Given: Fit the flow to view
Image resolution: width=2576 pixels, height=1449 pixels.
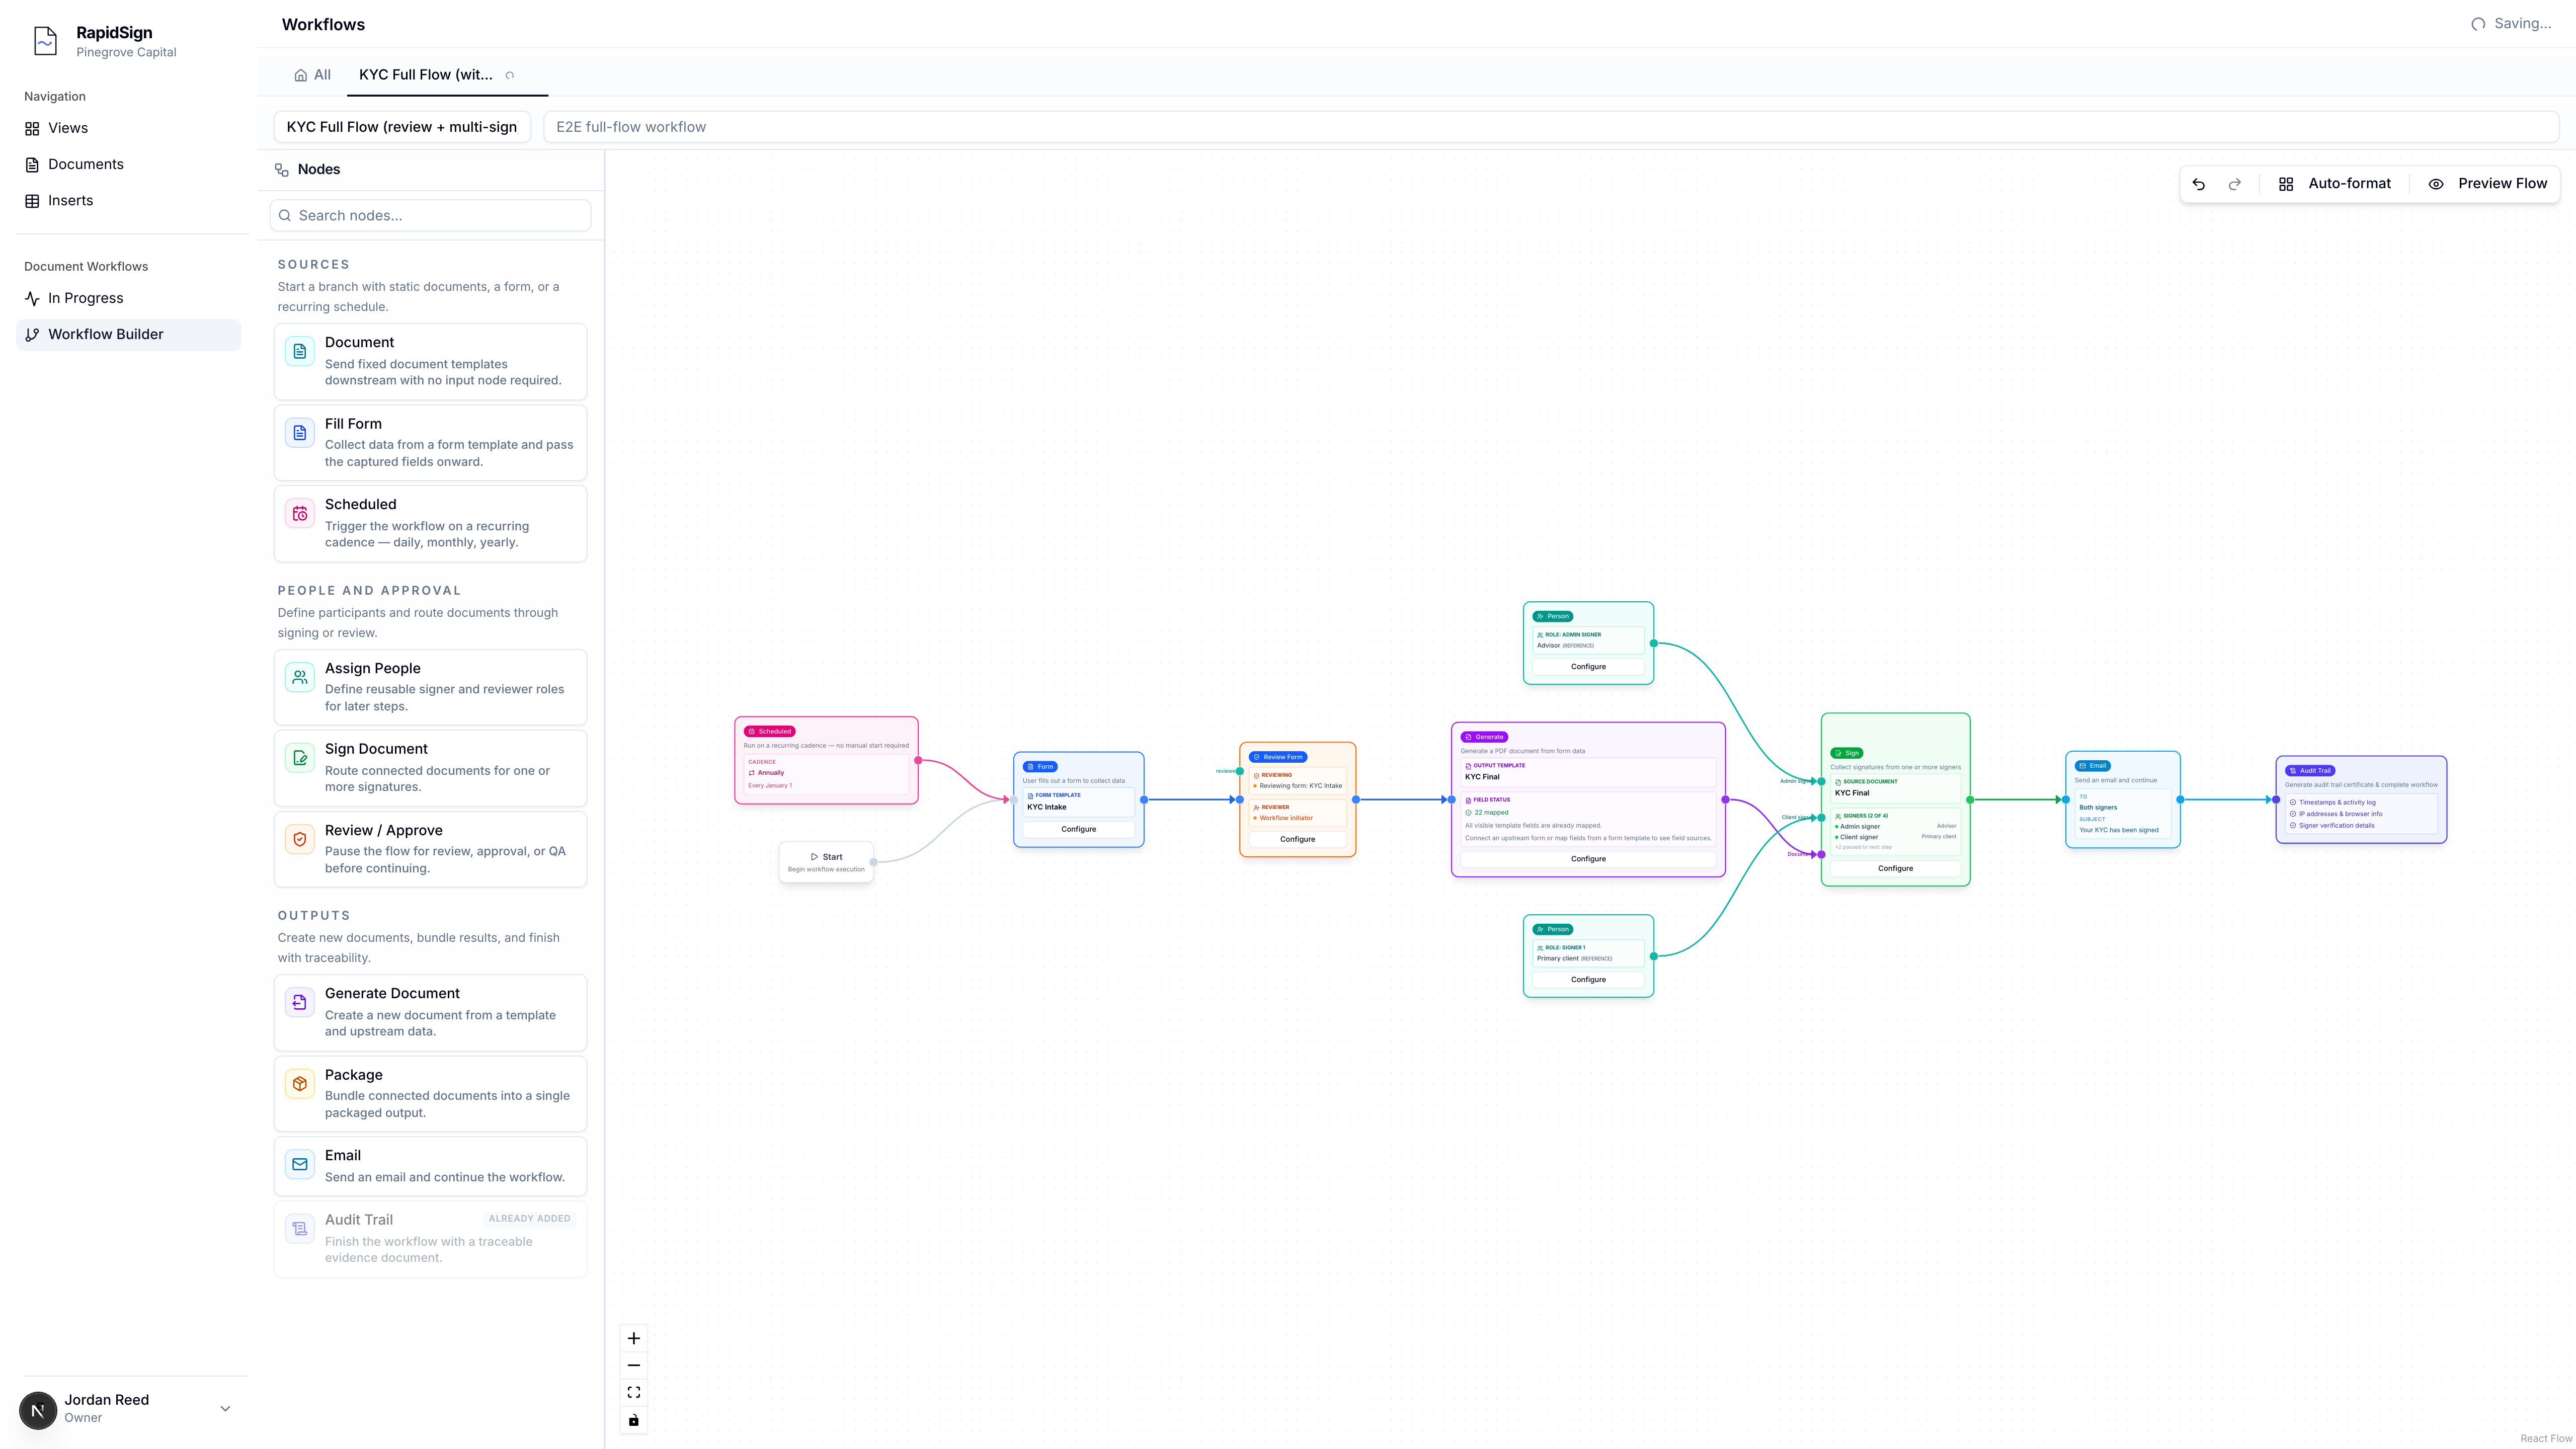Looking at the screenshot, I should coord(633,1392).
